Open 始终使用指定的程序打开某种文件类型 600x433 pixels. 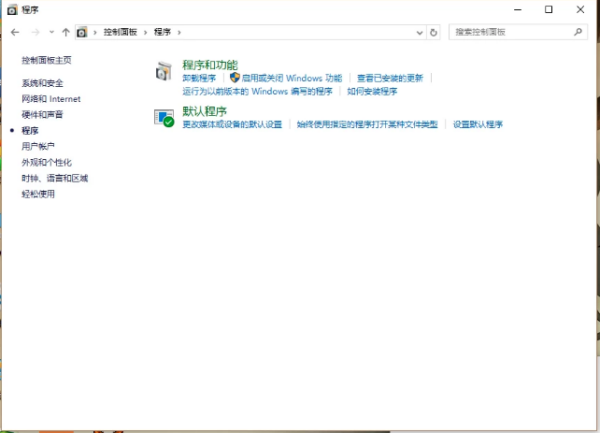[367, 124]
